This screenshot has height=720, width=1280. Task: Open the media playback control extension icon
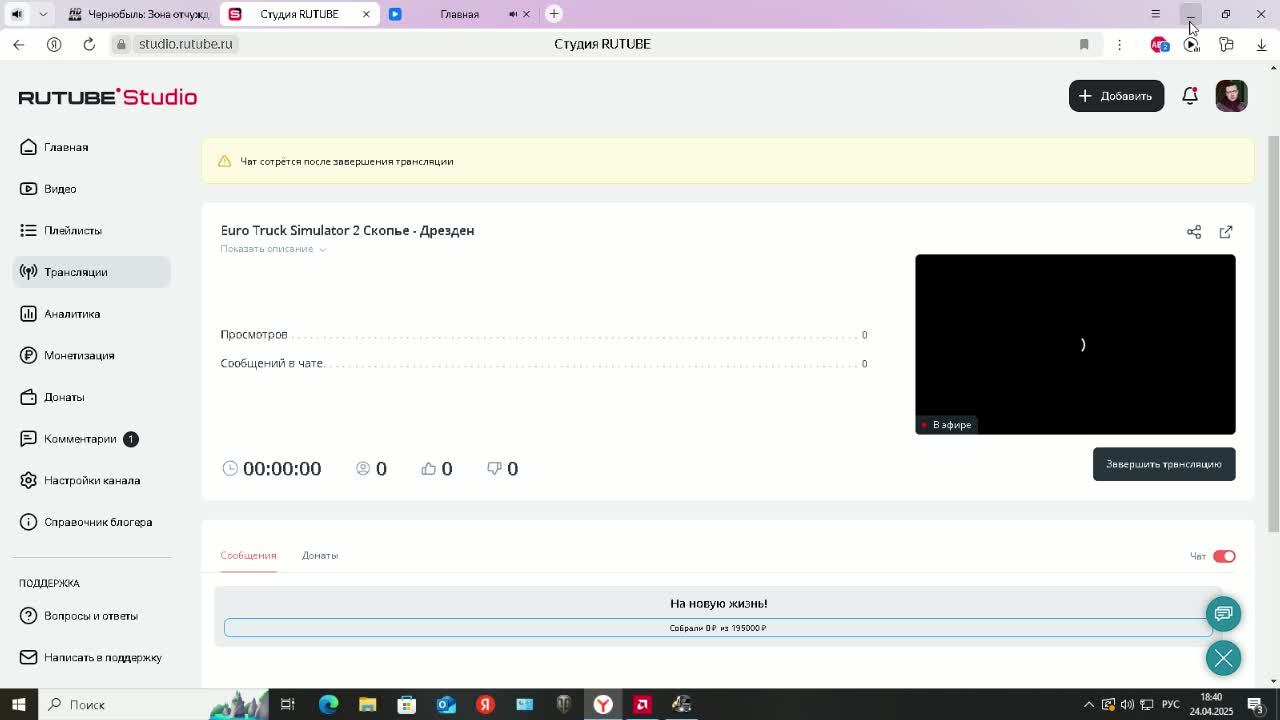[x=1191, y=44]
